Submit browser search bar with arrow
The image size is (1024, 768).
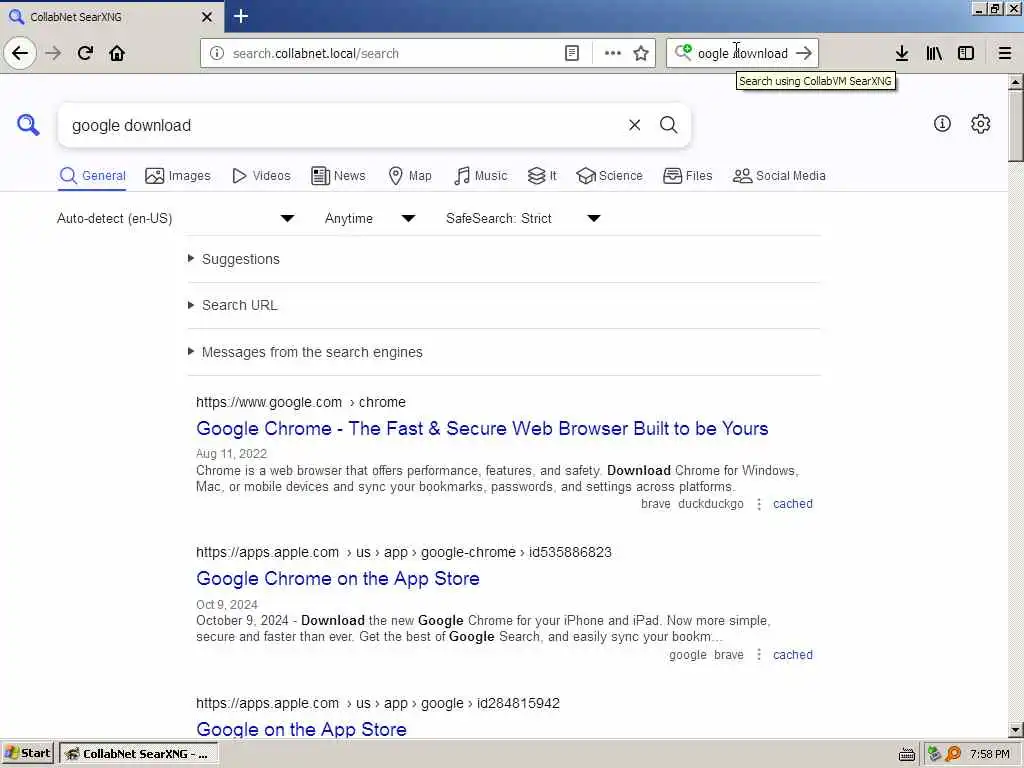(x=805, y=53)
